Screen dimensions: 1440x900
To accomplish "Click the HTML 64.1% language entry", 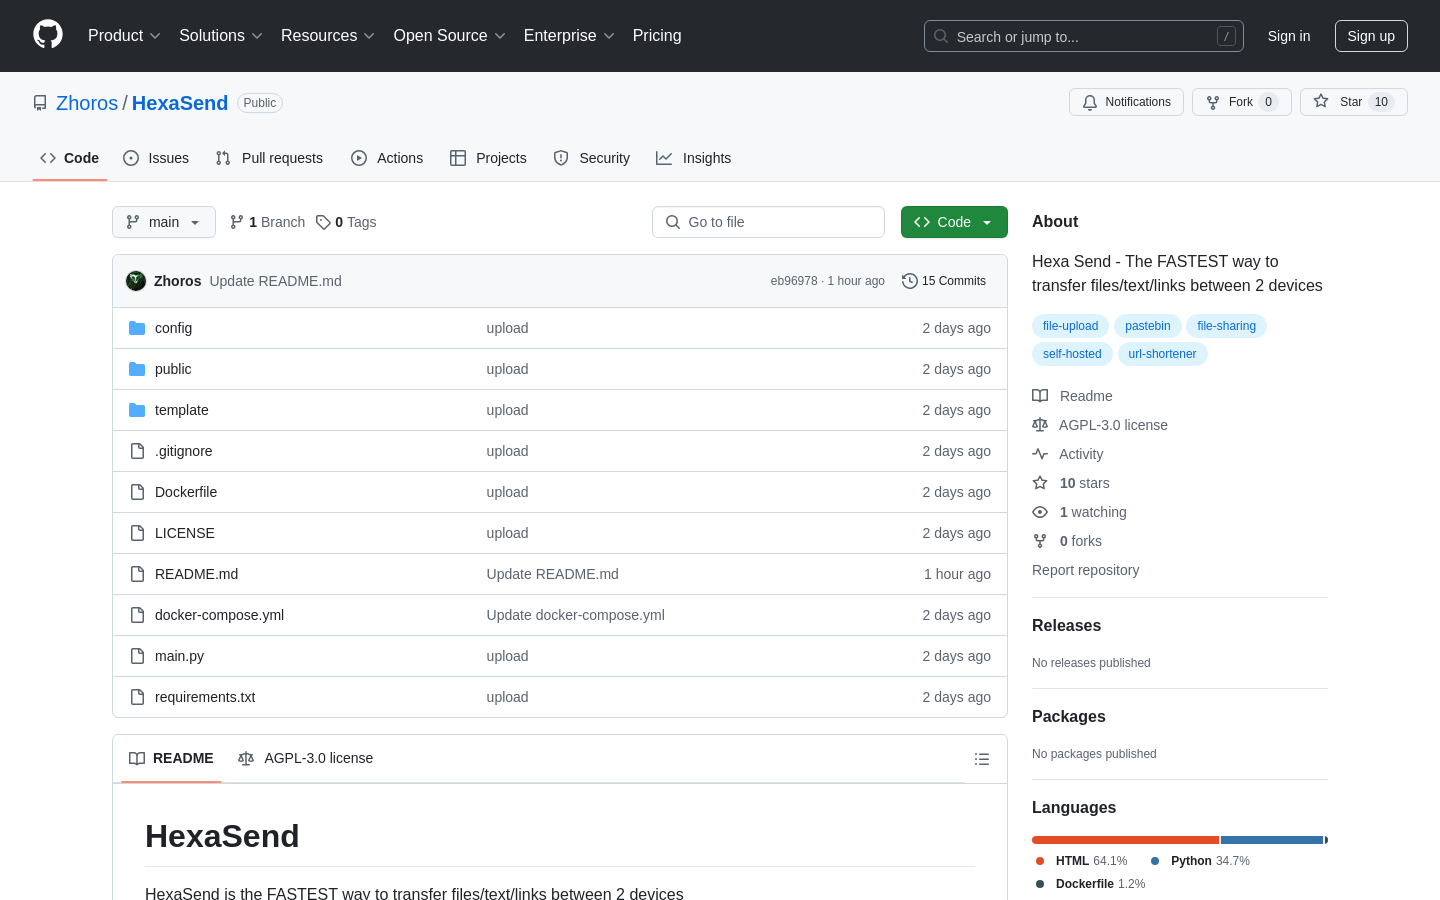I will pyautogui.click(x=1081, y=861).
